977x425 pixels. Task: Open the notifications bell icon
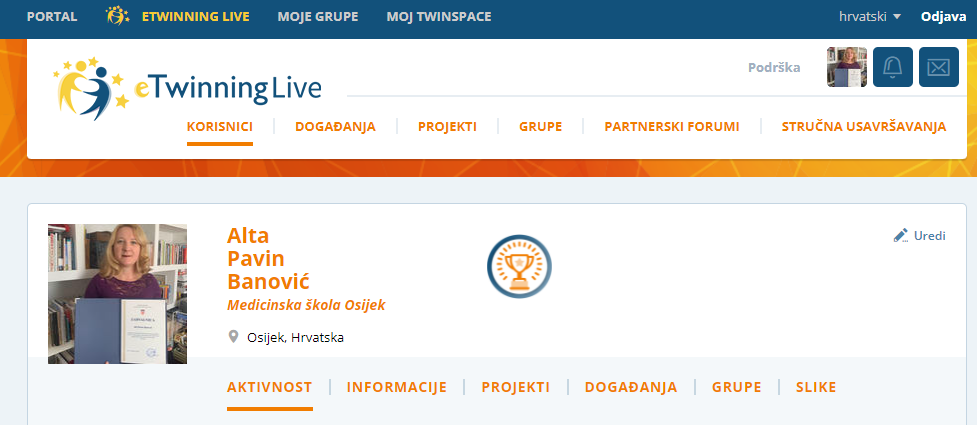pyautogui.click(x=892, y=67)
